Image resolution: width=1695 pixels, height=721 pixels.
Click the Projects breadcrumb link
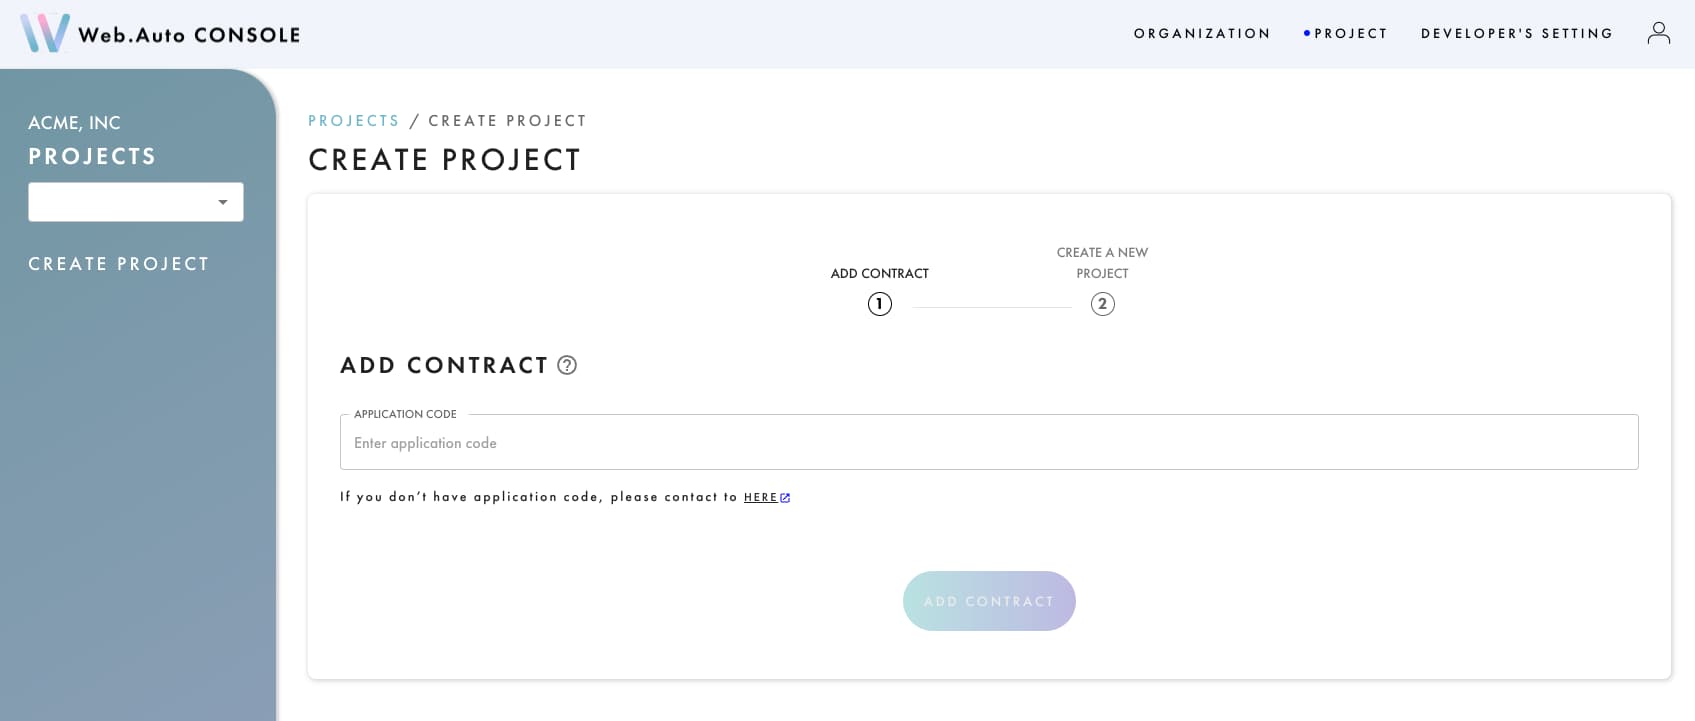pos(354,121)
